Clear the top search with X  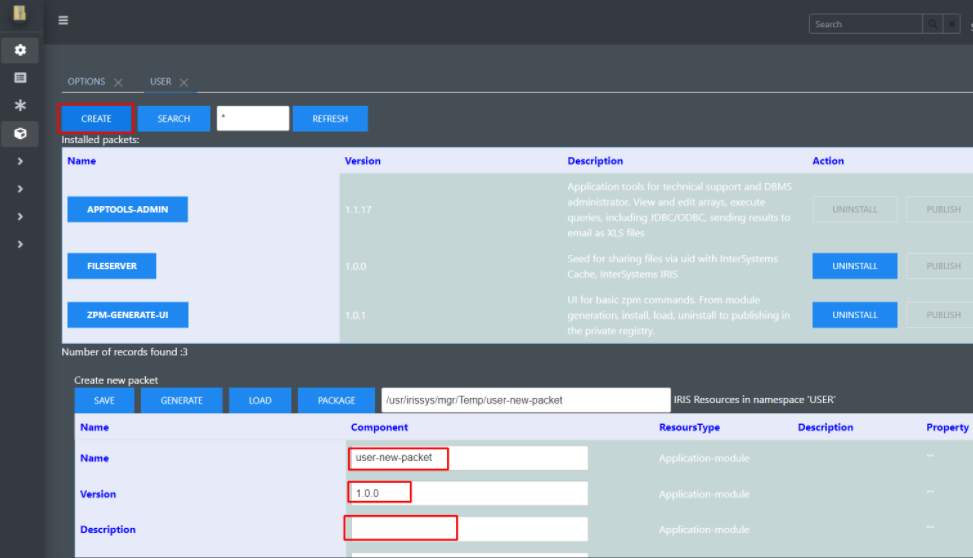[951, 24]
